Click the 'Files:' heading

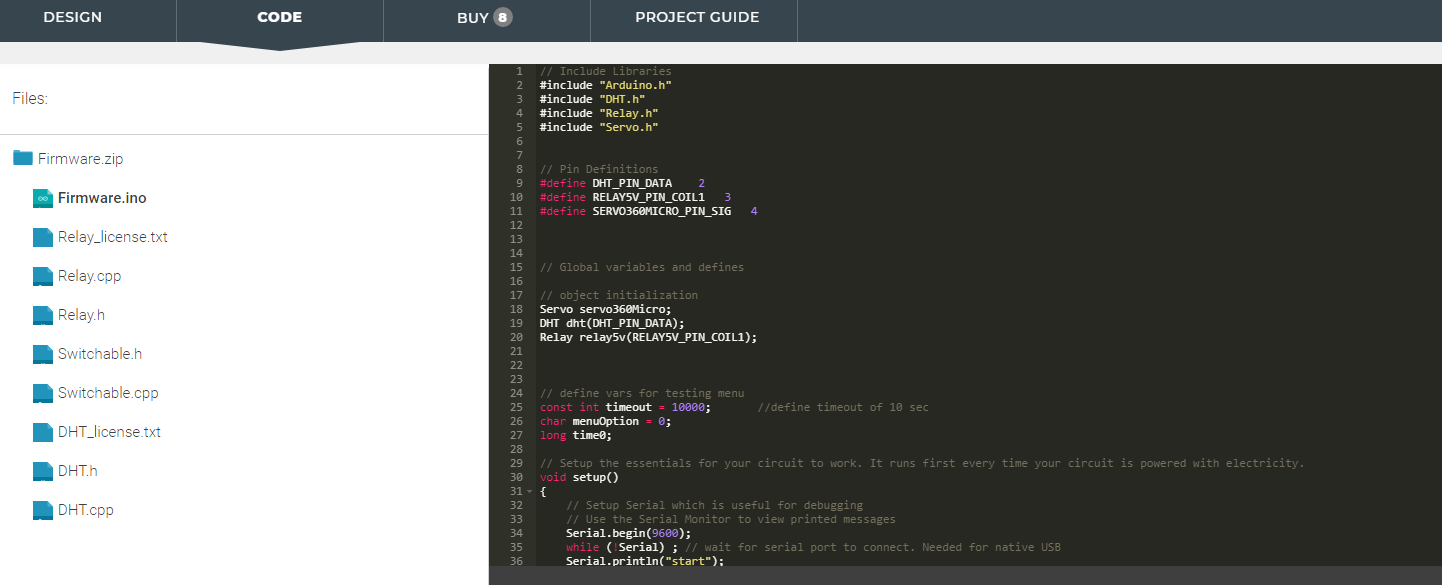click(x=30, y=98)
